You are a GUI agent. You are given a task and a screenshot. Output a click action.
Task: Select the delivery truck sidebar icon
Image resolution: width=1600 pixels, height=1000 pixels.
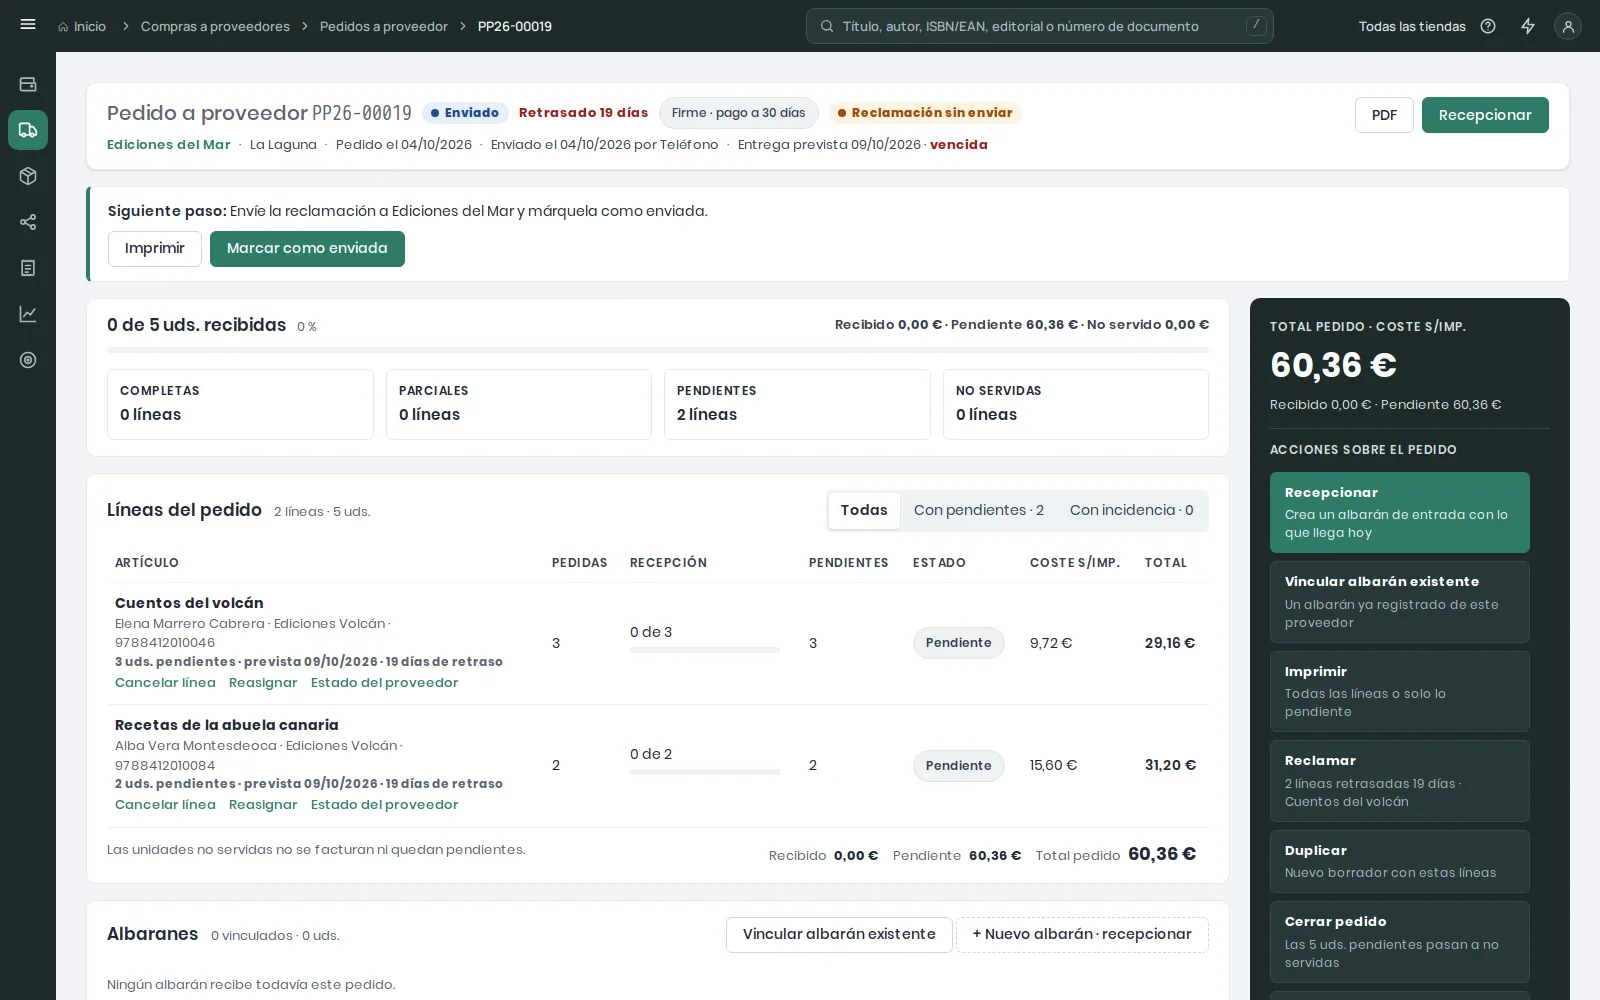(28, 130)
